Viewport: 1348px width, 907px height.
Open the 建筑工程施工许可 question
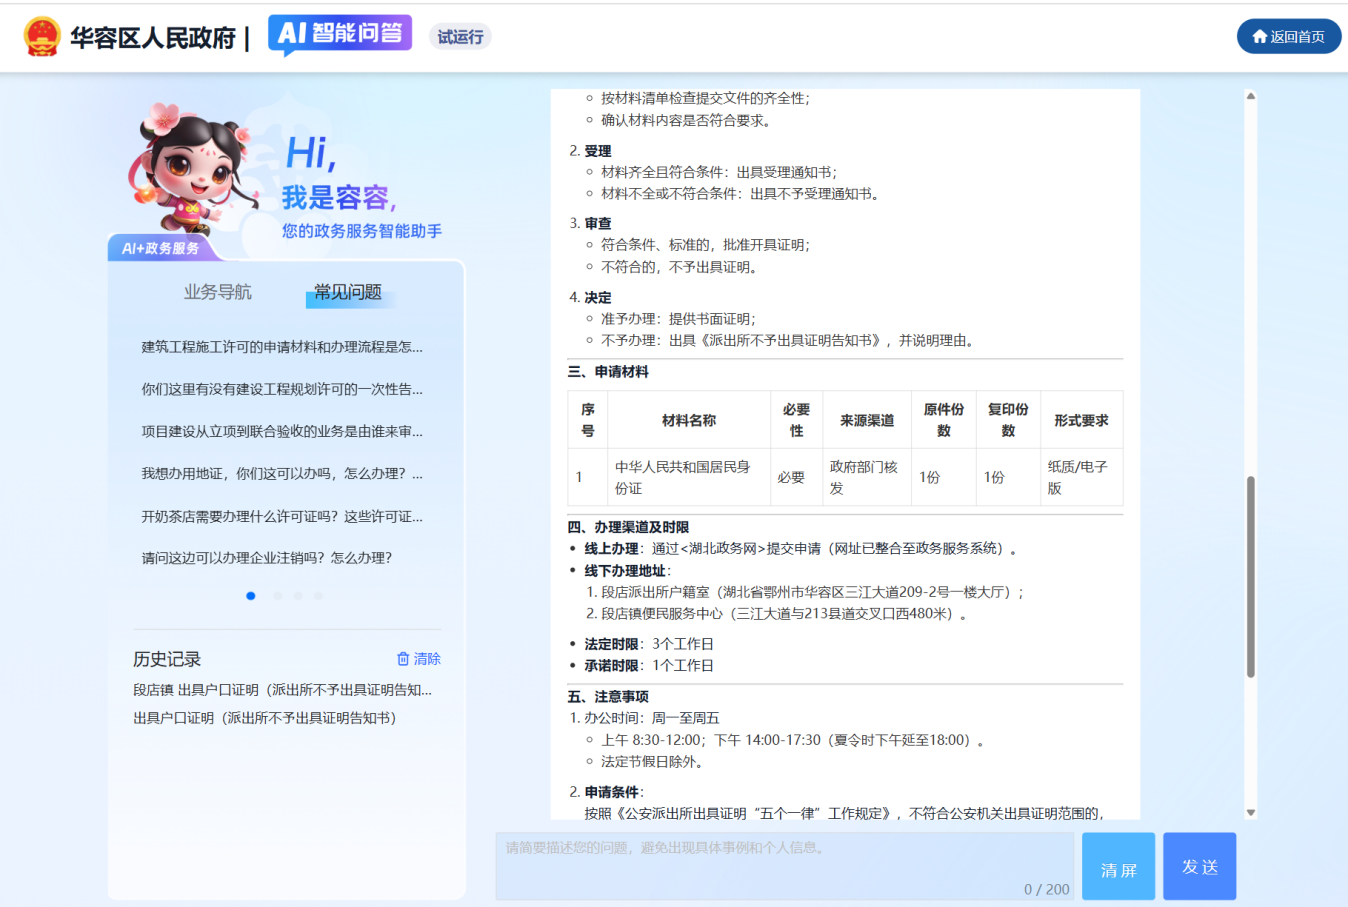(x=281, y=347)
